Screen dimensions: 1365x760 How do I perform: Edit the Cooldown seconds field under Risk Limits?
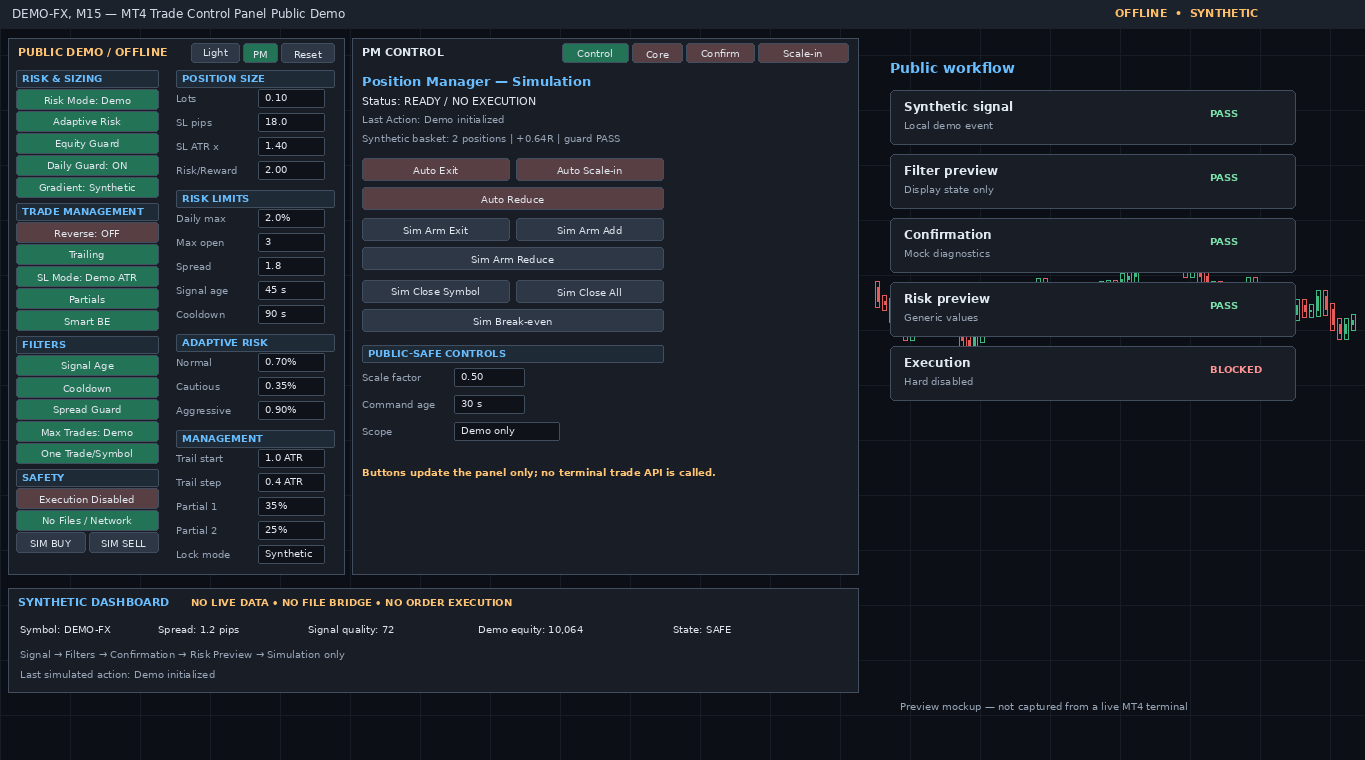tap(291, 314)
